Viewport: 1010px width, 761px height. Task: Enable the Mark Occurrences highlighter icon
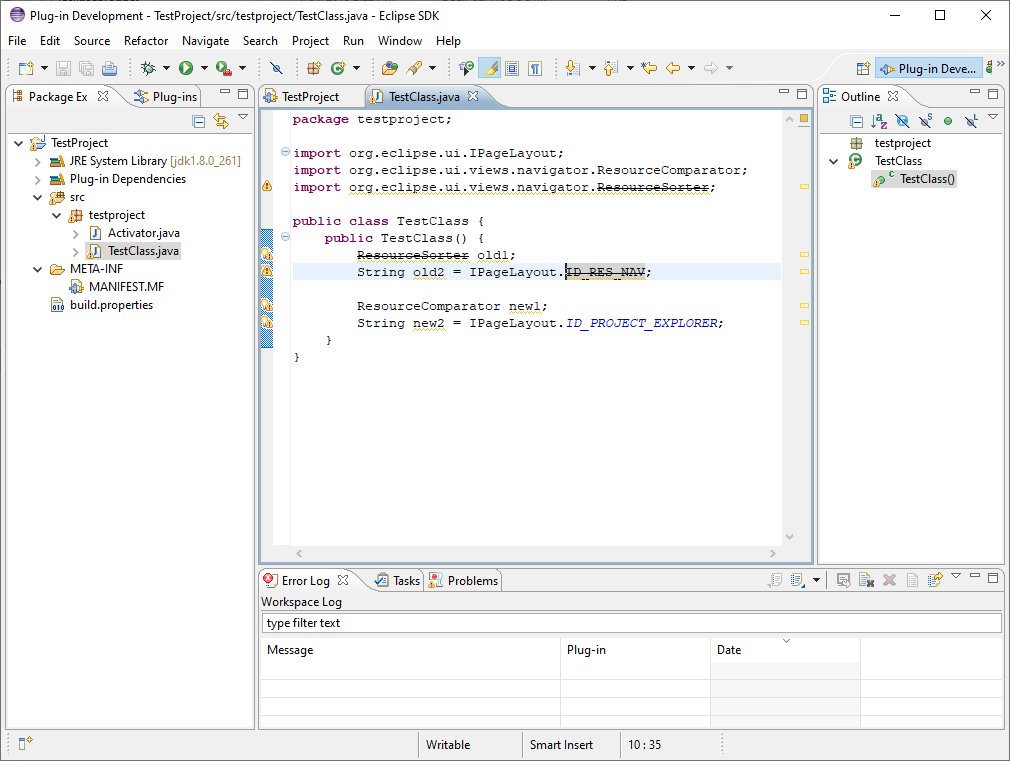pyautogui.click(x=487, y=67)
